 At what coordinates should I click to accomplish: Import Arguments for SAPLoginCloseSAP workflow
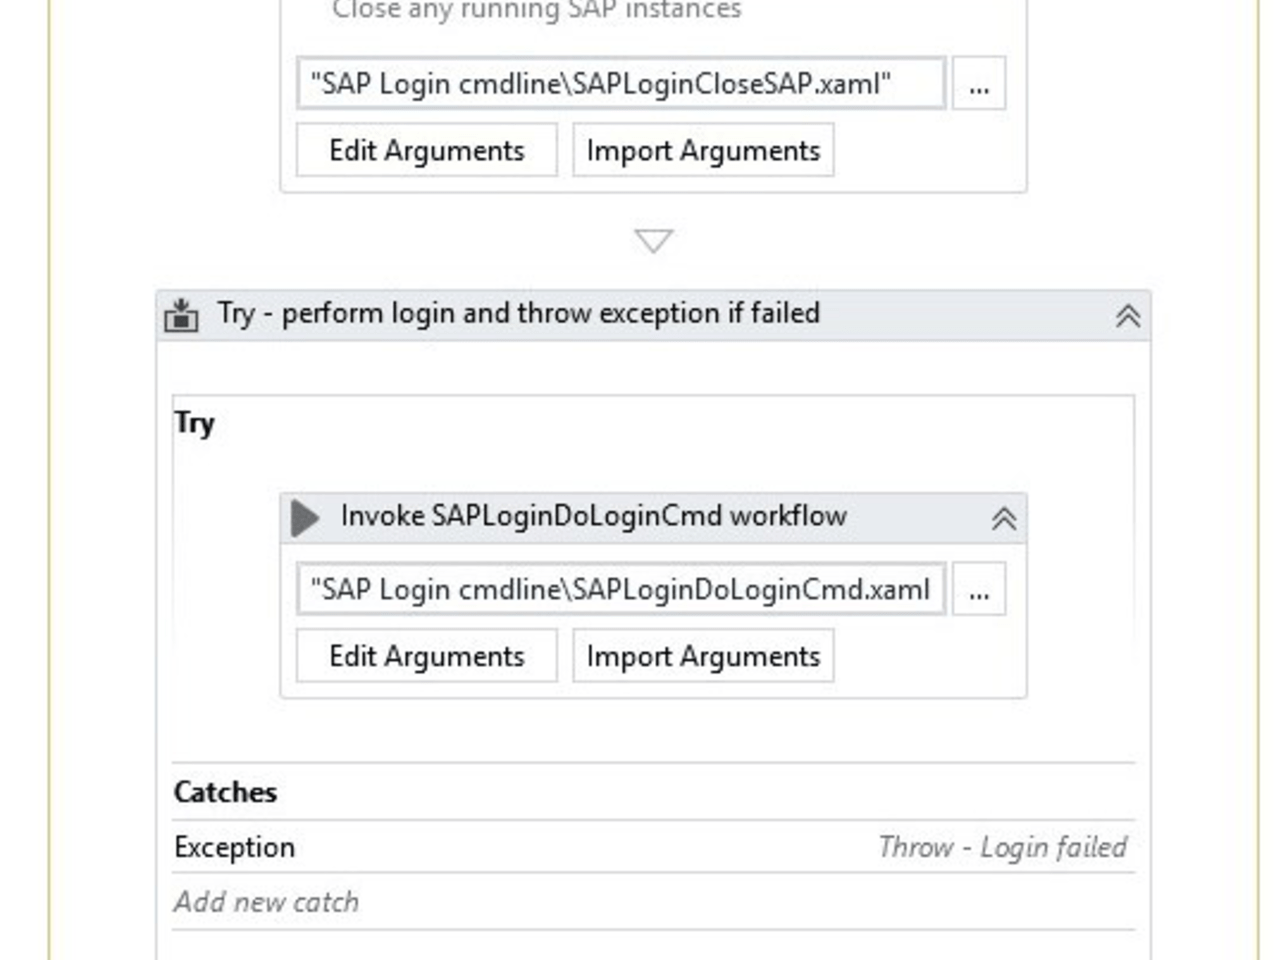coord(703,150)
